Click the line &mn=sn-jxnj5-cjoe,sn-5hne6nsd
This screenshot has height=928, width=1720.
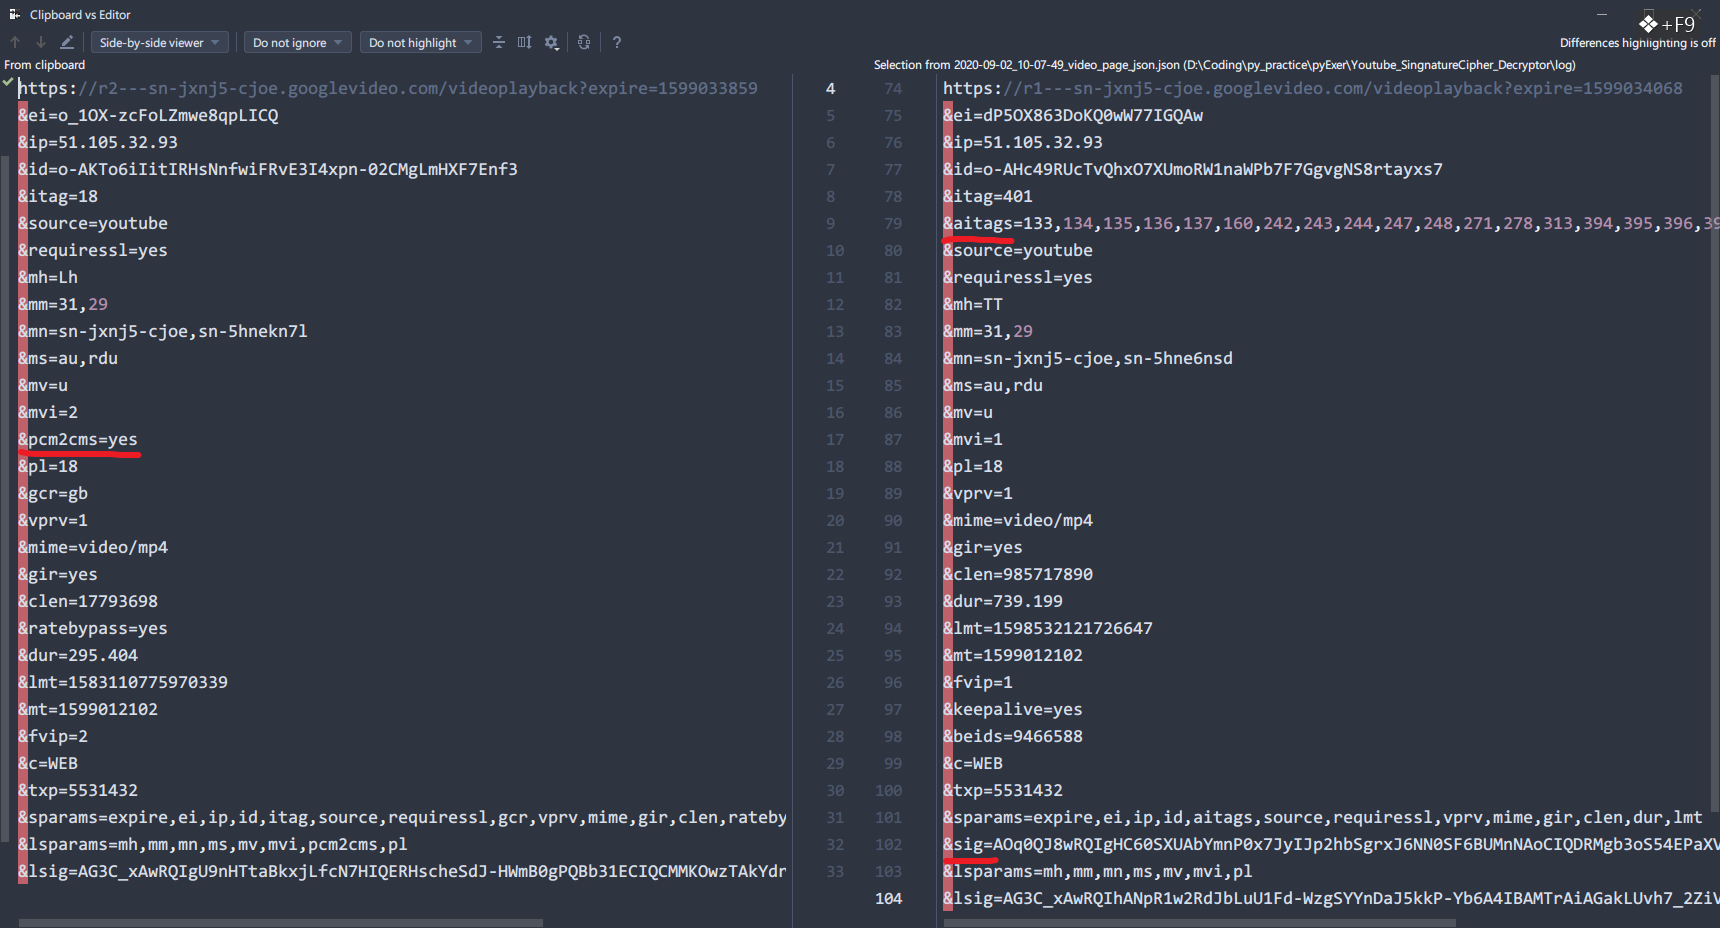coord(1088,358)
